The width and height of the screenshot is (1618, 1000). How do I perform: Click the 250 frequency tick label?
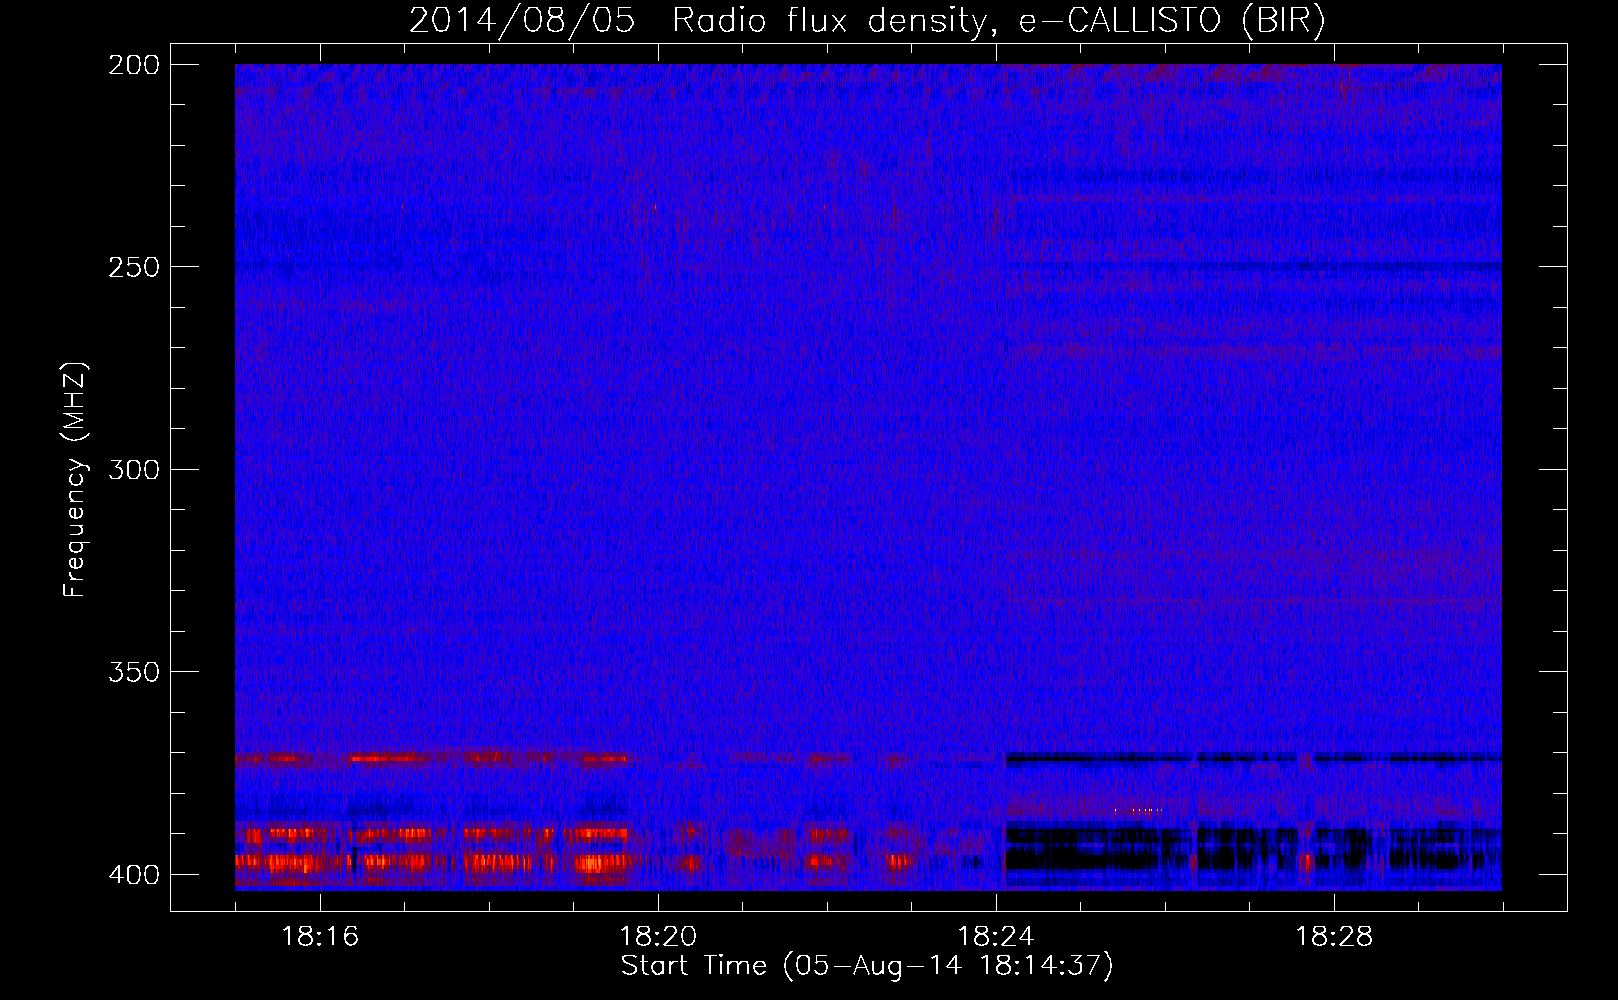coord(134,267)
